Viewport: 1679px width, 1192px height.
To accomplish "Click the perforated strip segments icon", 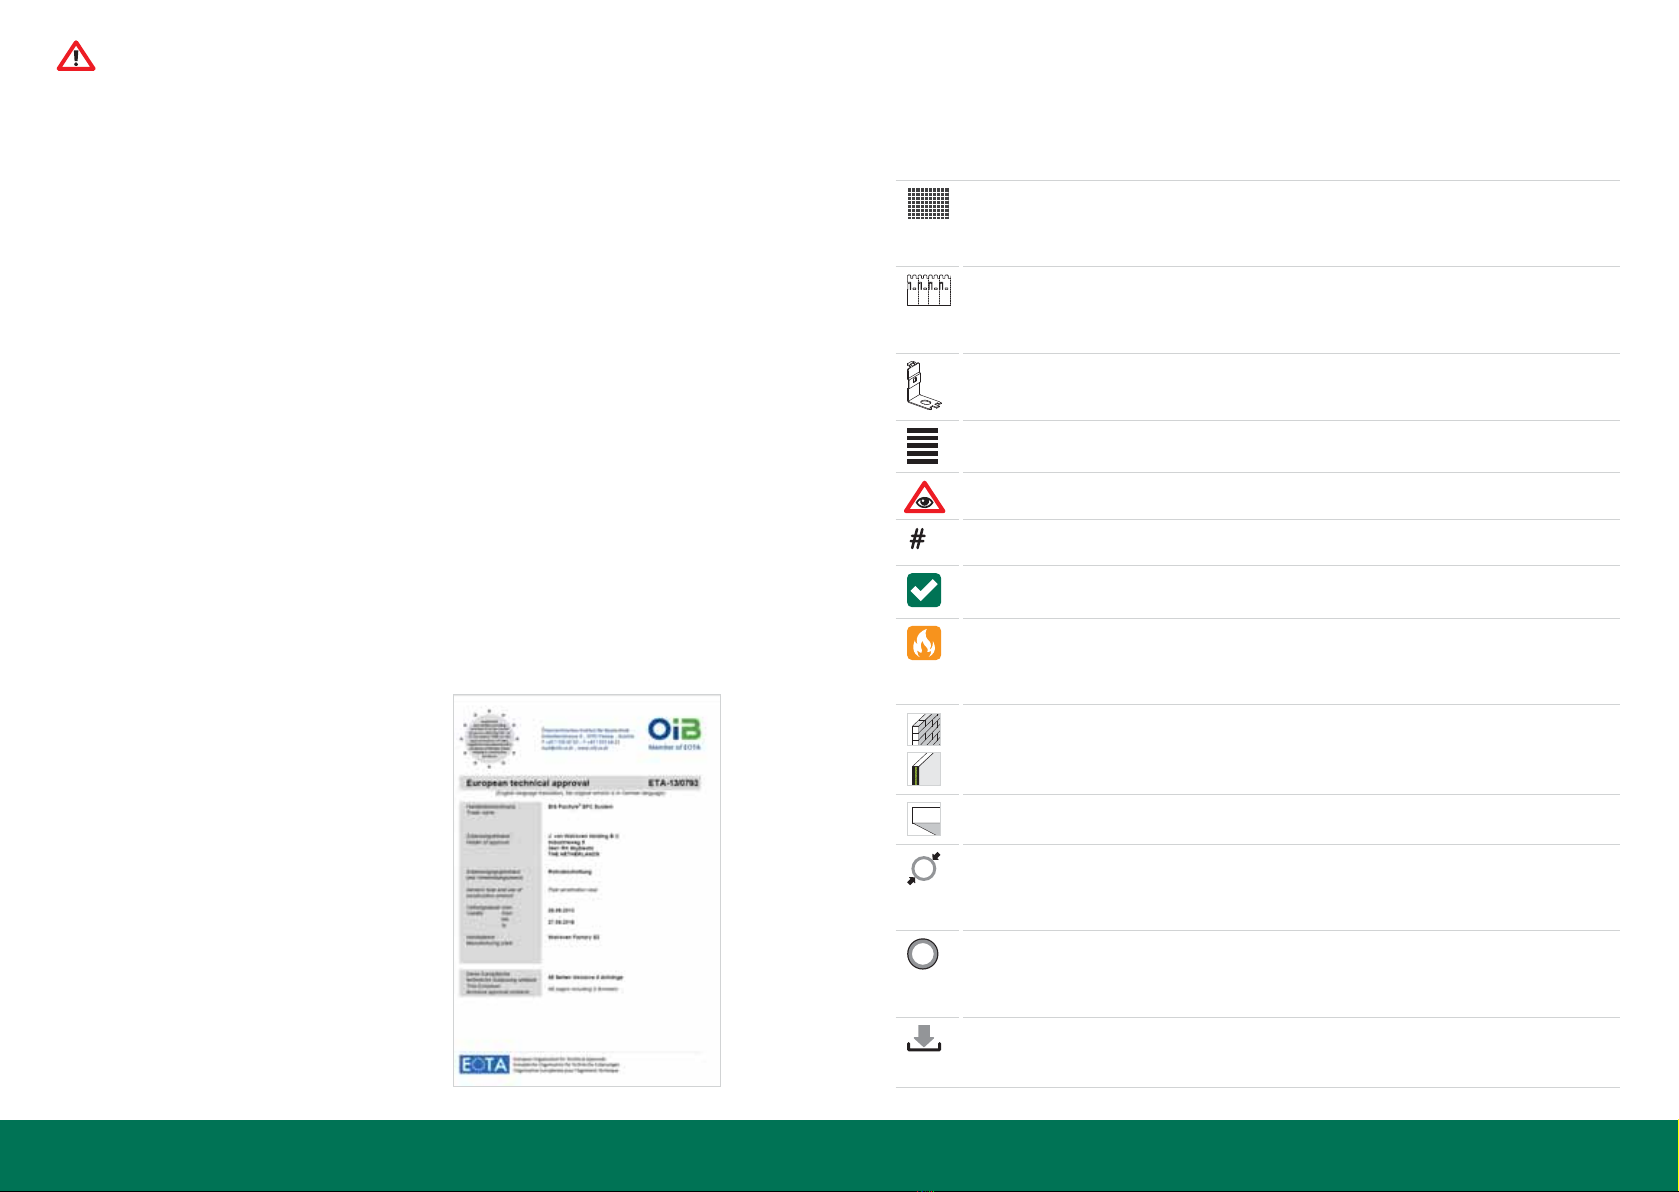I will pos(928,290).
